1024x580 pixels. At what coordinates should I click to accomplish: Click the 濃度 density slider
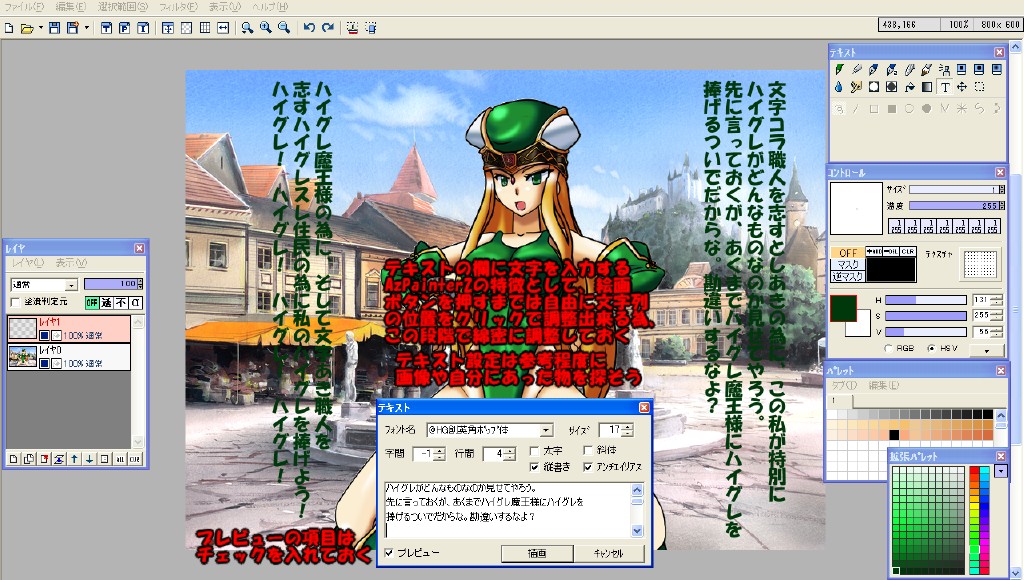(x=954, y=206)
